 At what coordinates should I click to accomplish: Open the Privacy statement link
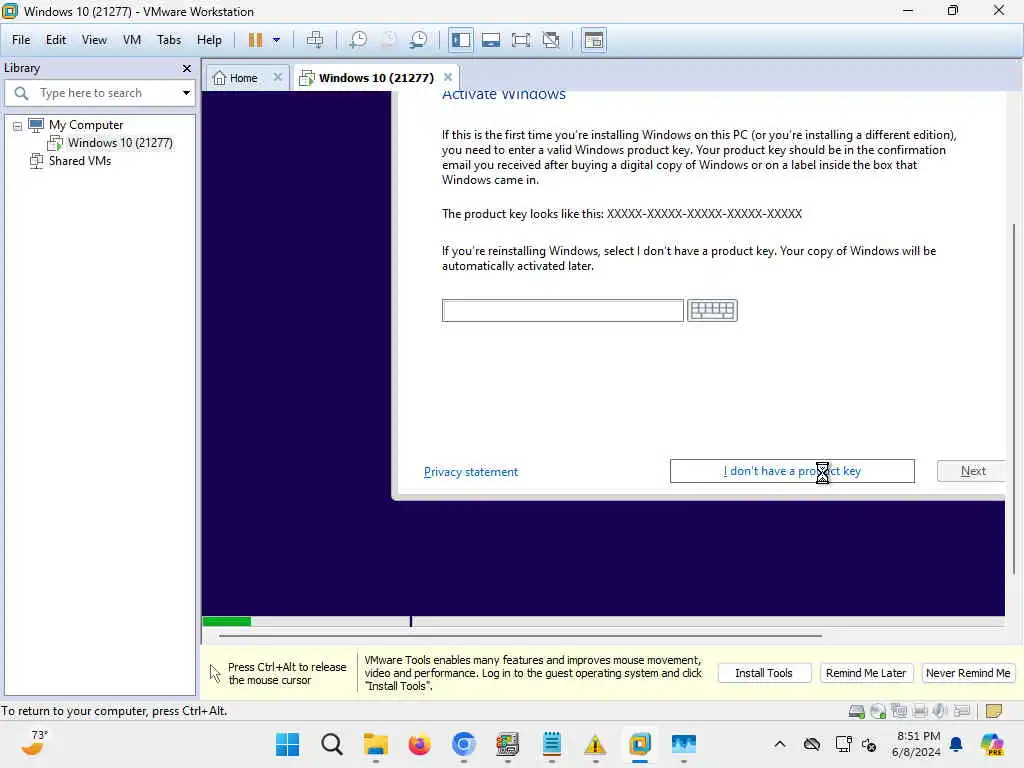click(470, 472)
